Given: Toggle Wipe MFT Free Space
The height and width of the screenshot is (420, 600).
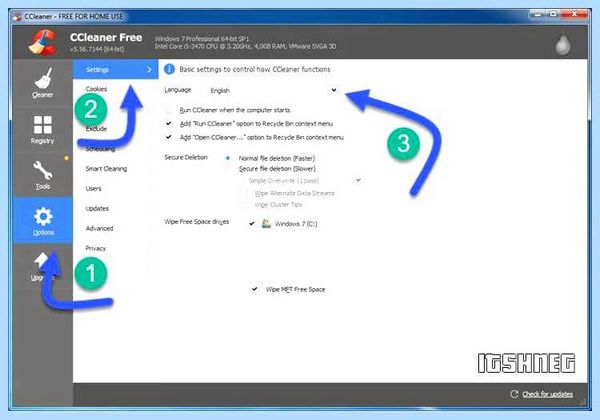Looking at the screenshot, I should [254, 289].
